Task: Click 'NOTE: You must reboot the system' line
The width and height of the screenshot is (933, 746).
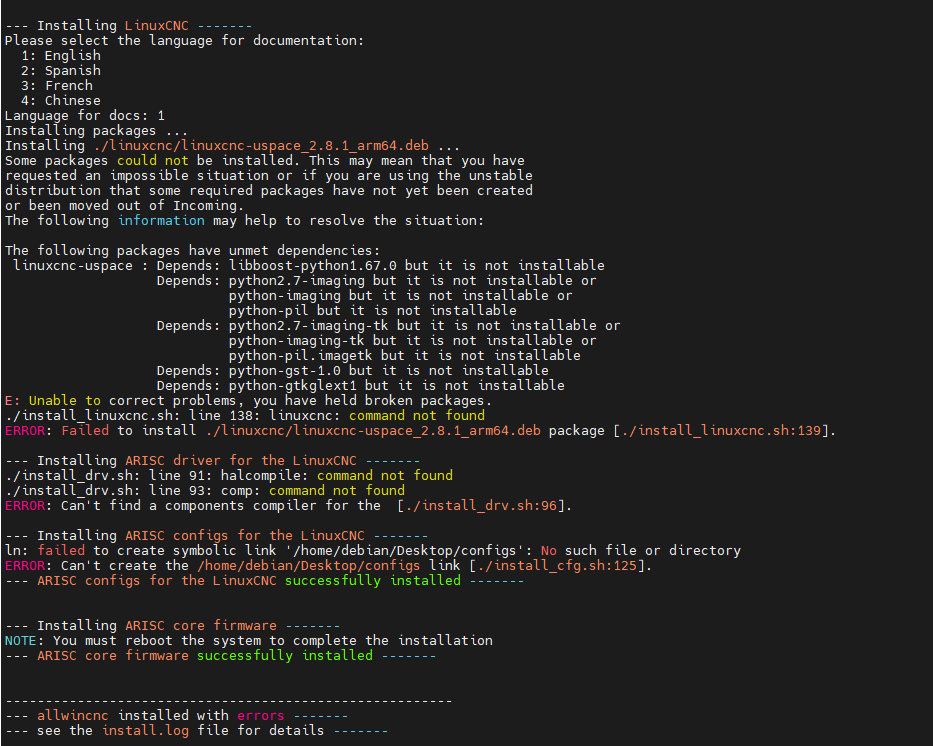Action: [x=249, y=640]
